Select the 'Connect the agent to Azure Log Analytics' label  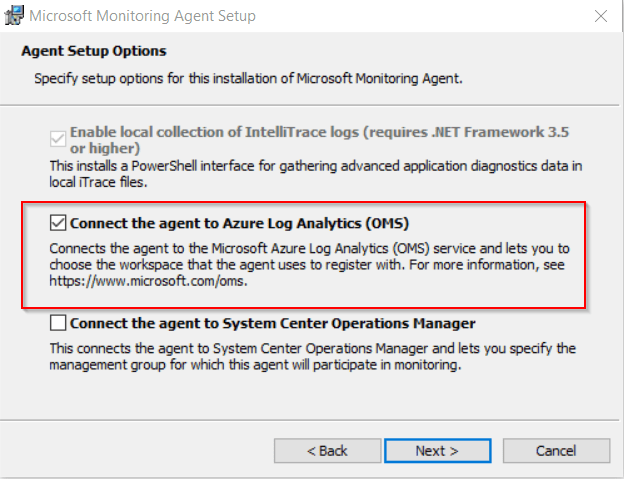pyautogui.click(x=240, y=223)
